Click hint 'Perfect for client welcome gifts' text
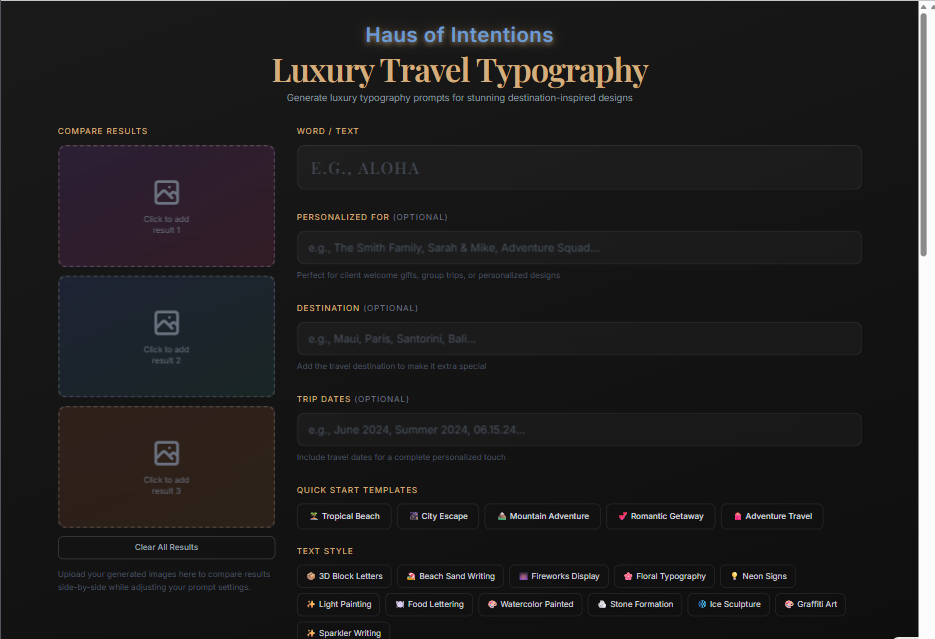Image resolution: width=935 pixels, height=639 pixels. point(428,275)
